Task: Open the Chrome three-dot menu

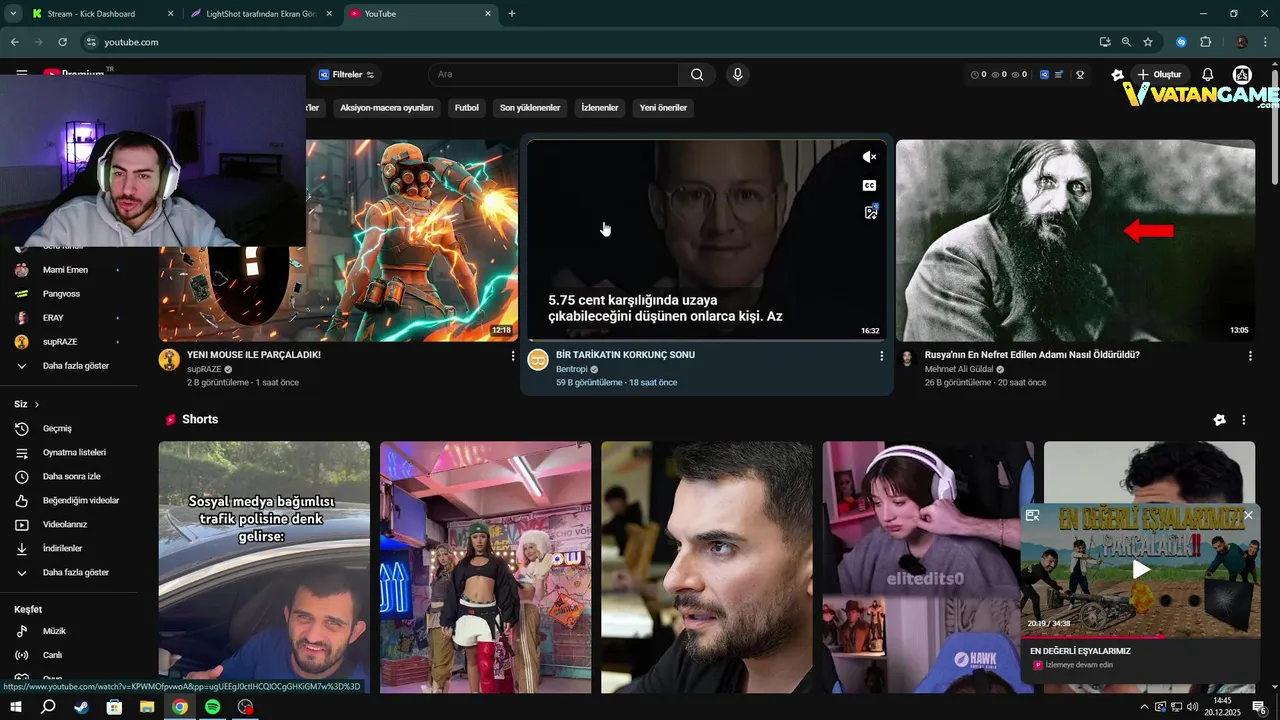Action: 1266,42
